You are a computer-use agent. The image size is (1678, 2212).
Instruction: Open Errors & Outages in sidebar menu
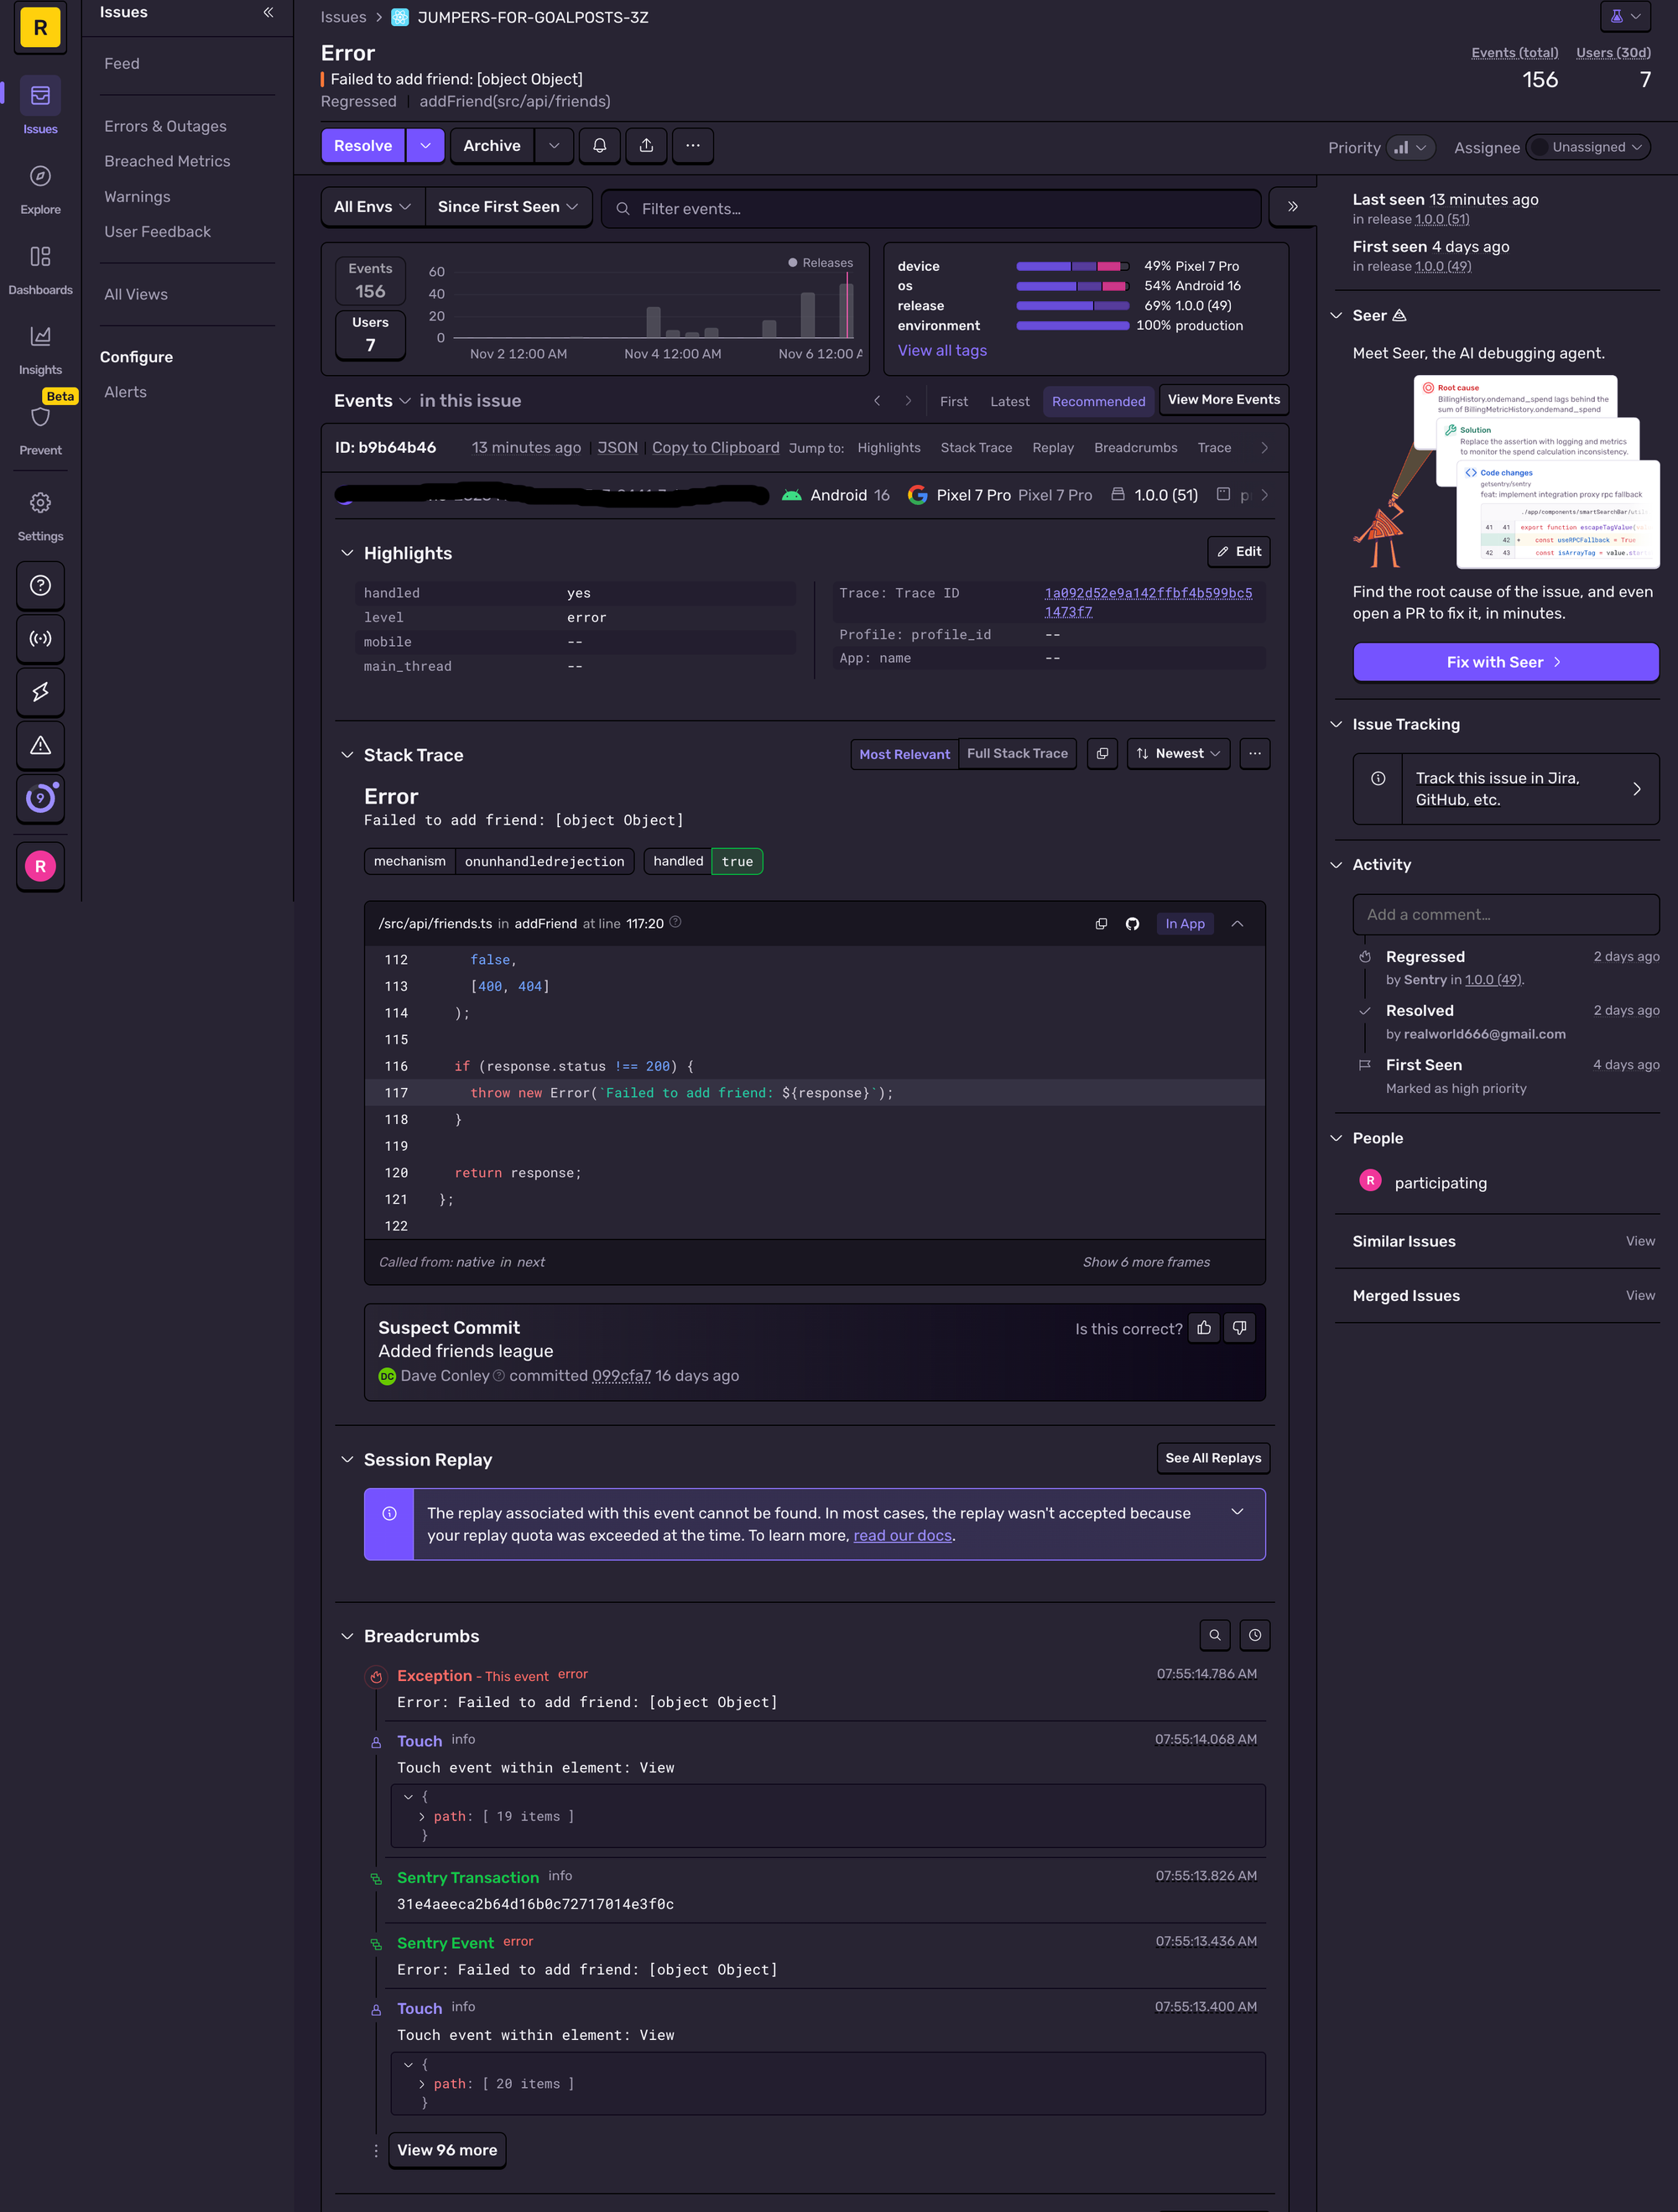tap(165, 126)
